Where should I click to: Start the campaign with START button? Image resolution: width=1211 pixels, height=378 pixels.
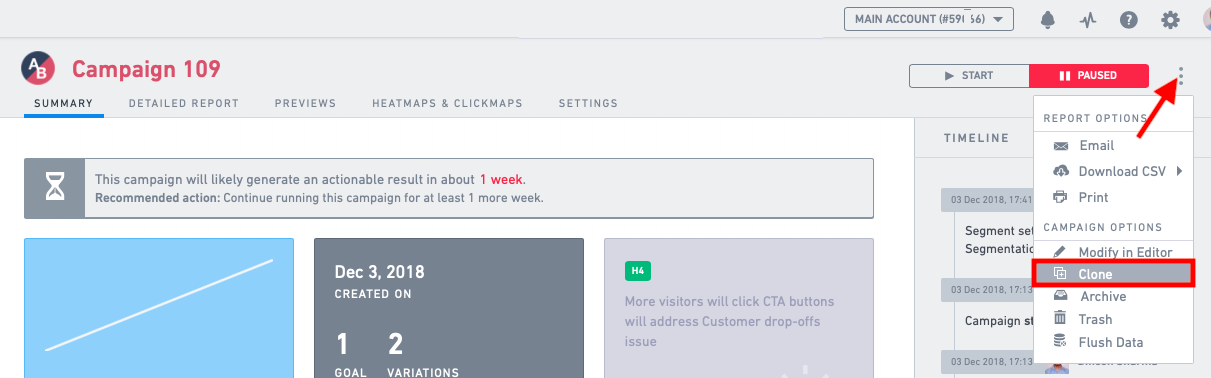969,75
